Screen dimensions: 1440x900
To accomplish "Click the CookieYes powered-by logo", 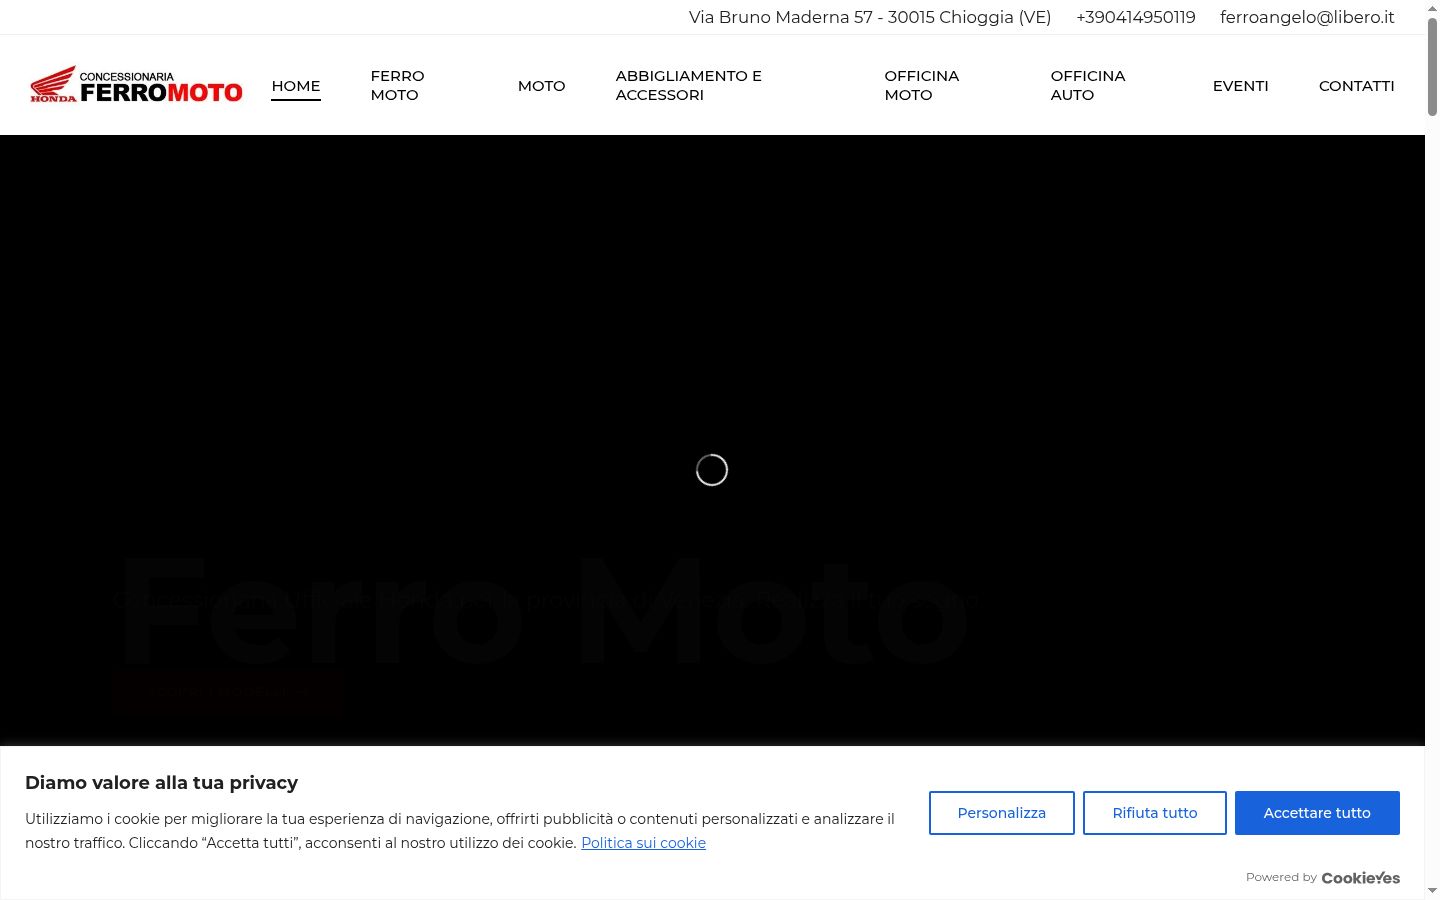I will pos(1361,878).
